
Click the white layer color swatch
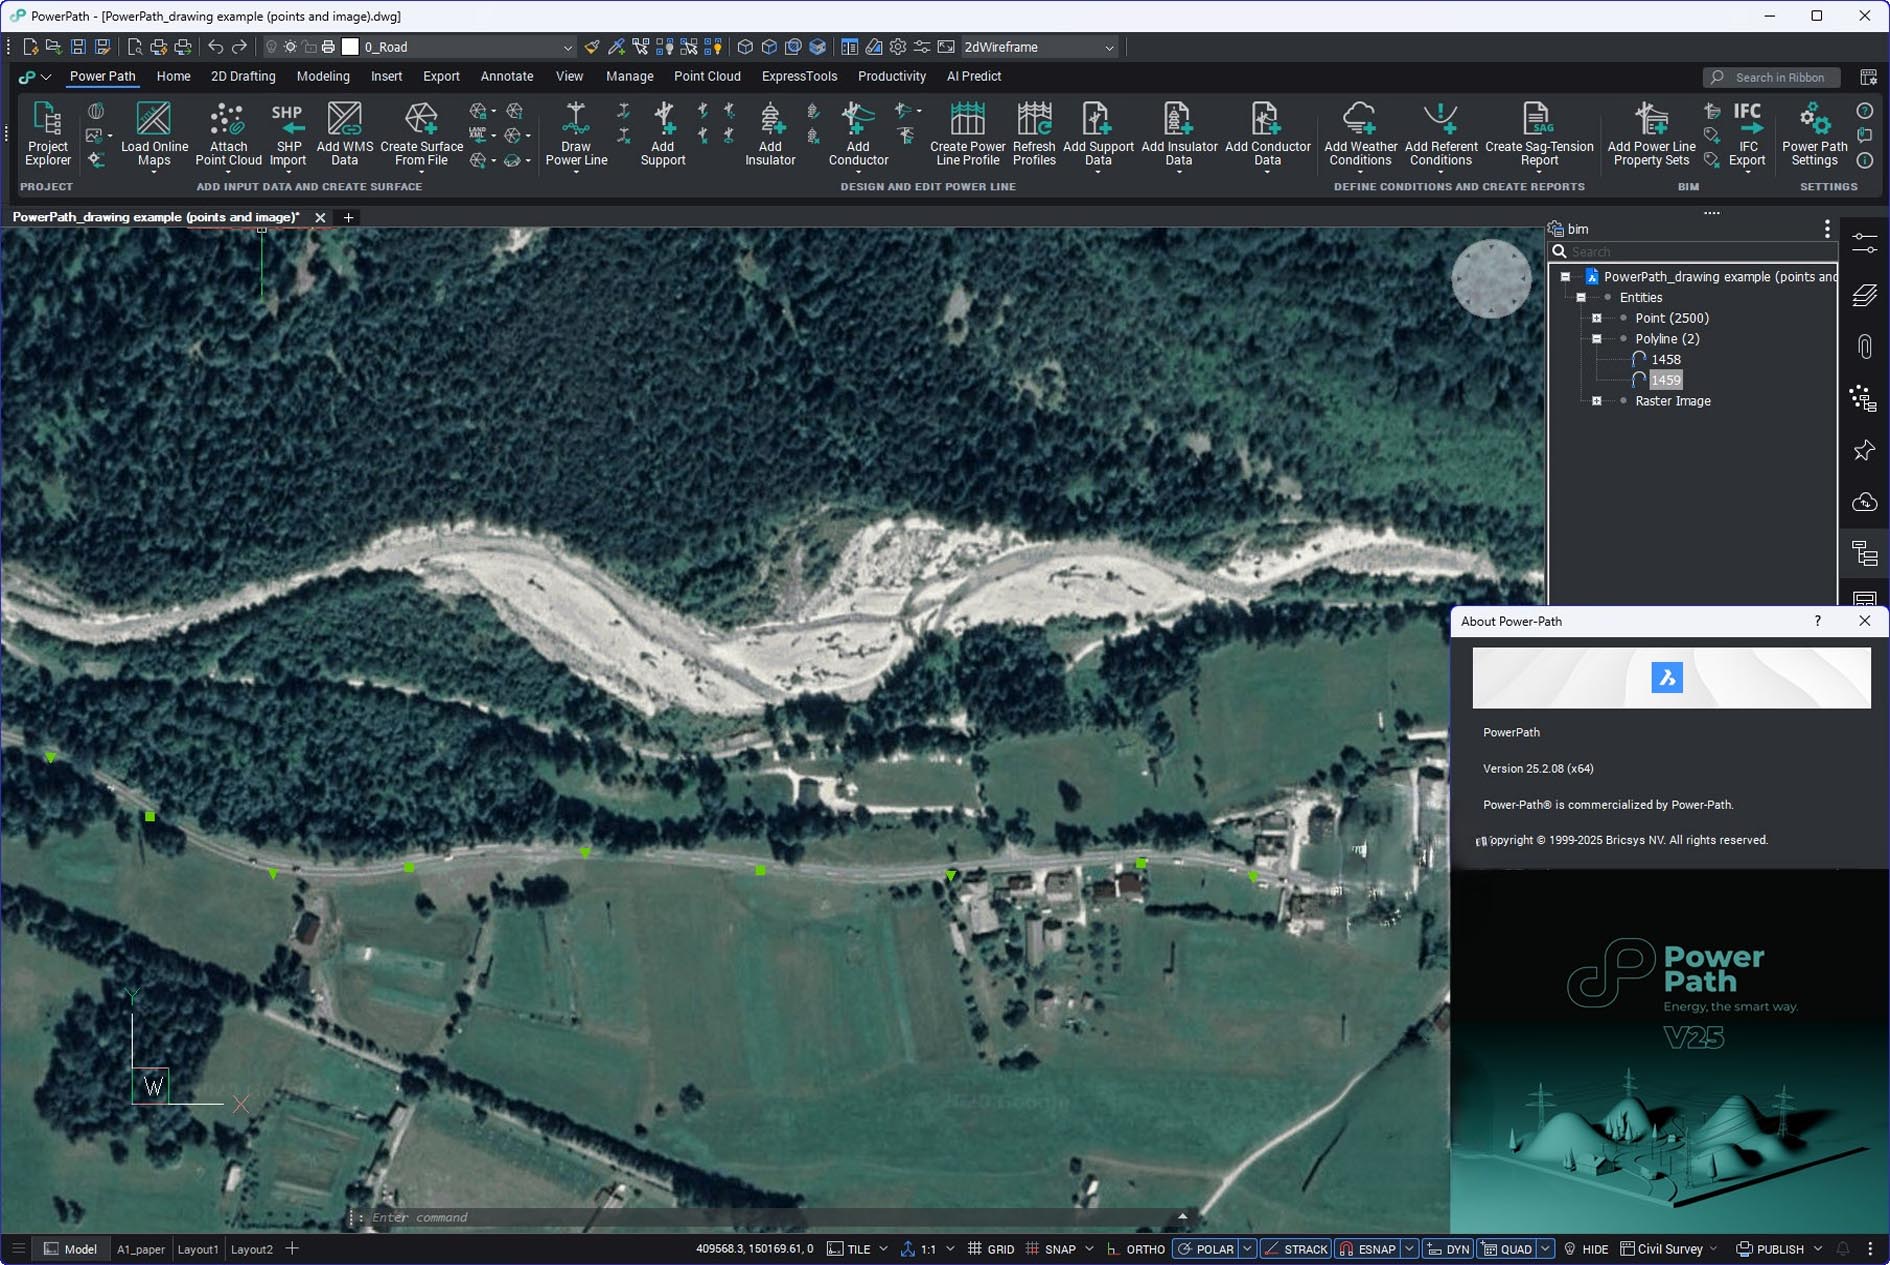click(x=350, y=47)
